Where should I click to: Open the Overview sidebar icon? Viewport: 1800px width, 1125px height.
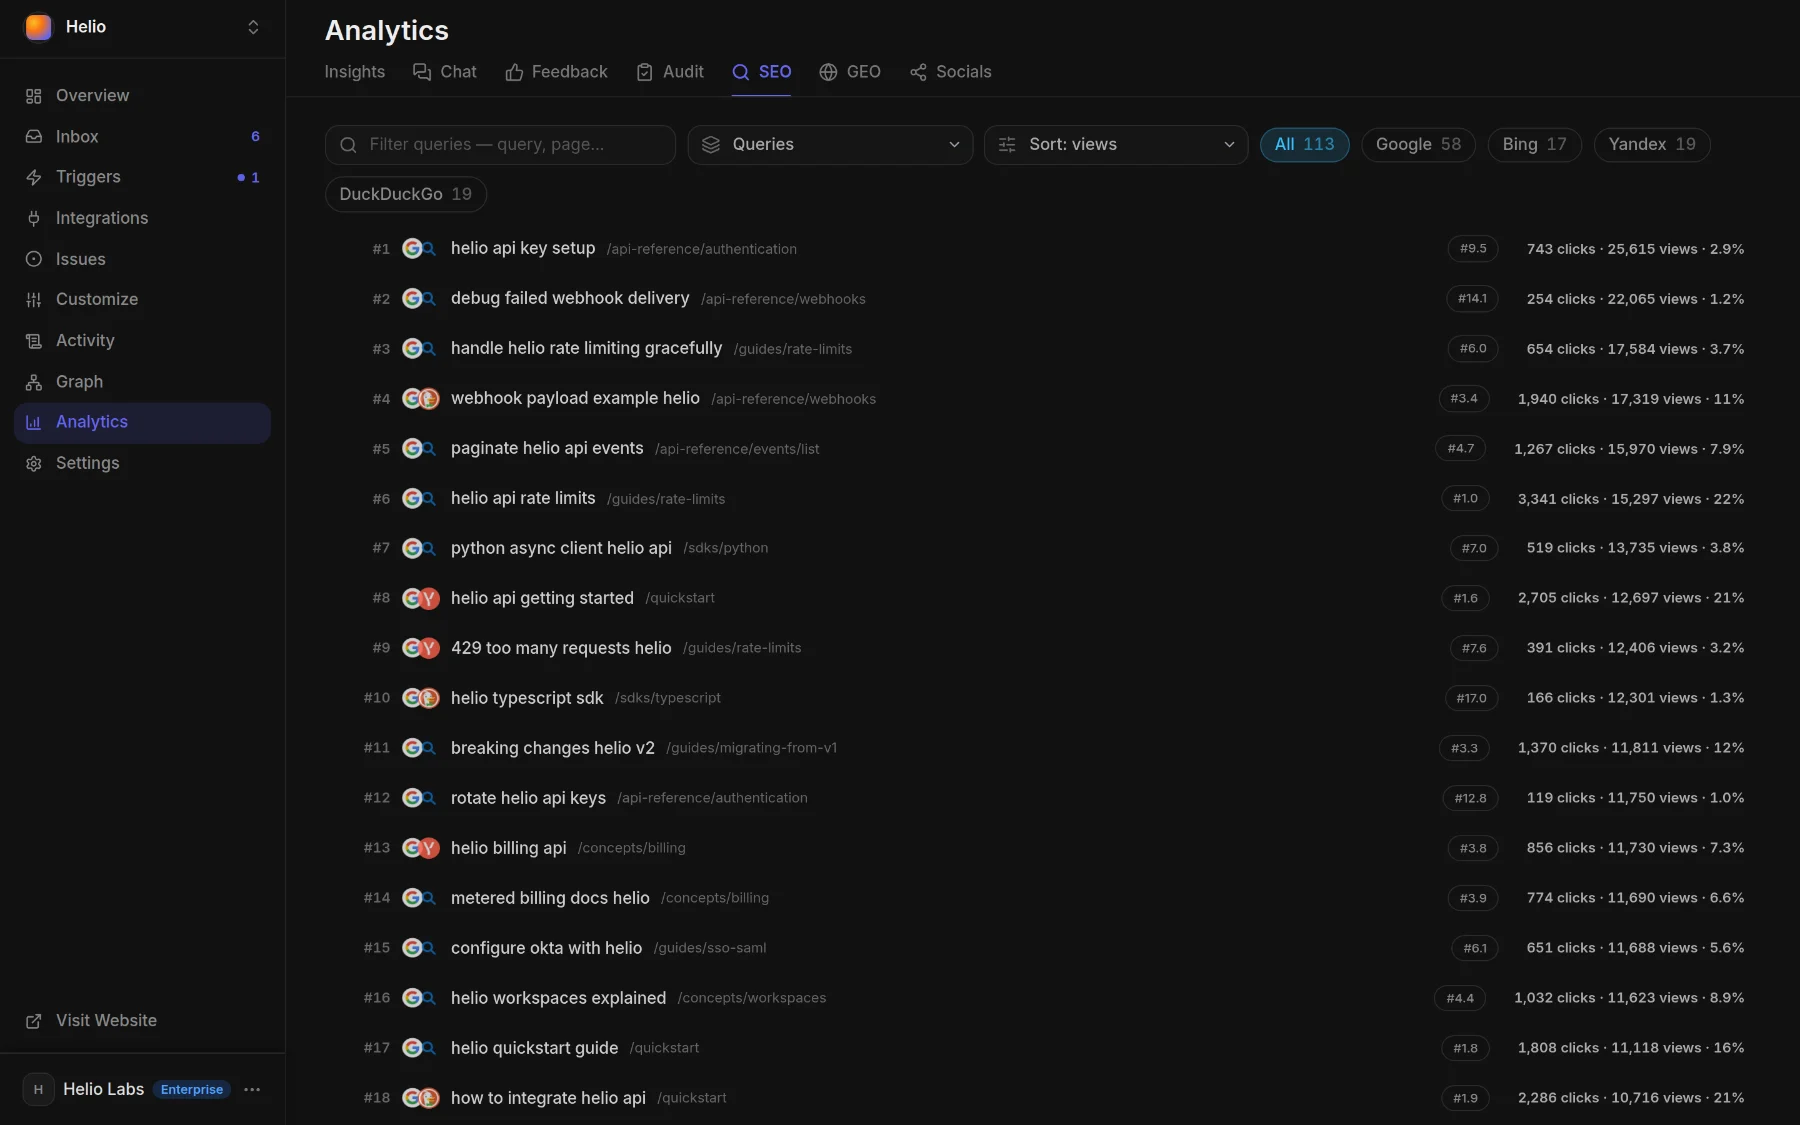coord(34,96)
